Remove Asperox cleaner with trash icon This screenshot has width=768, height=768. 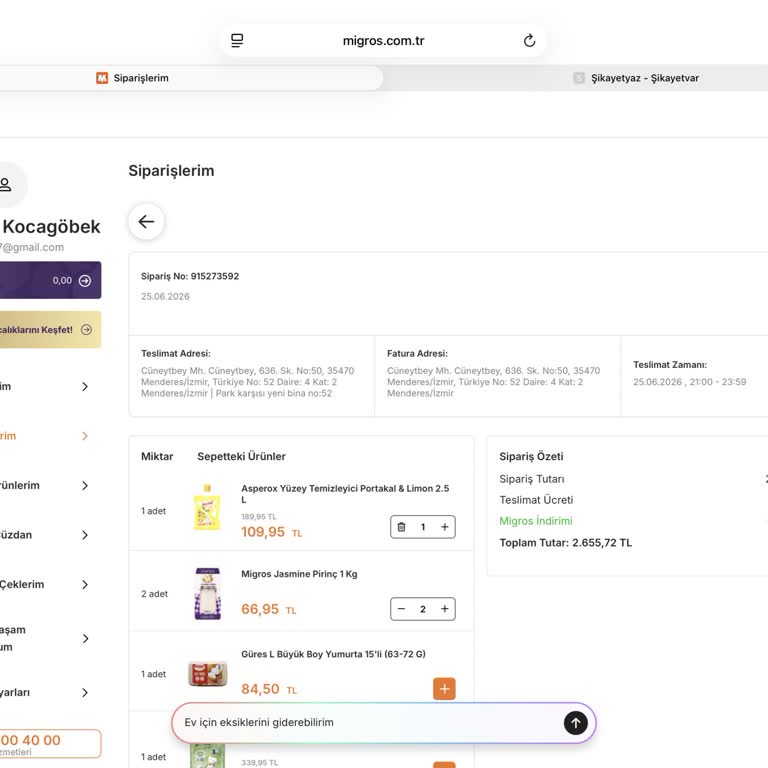pos(401,527)
